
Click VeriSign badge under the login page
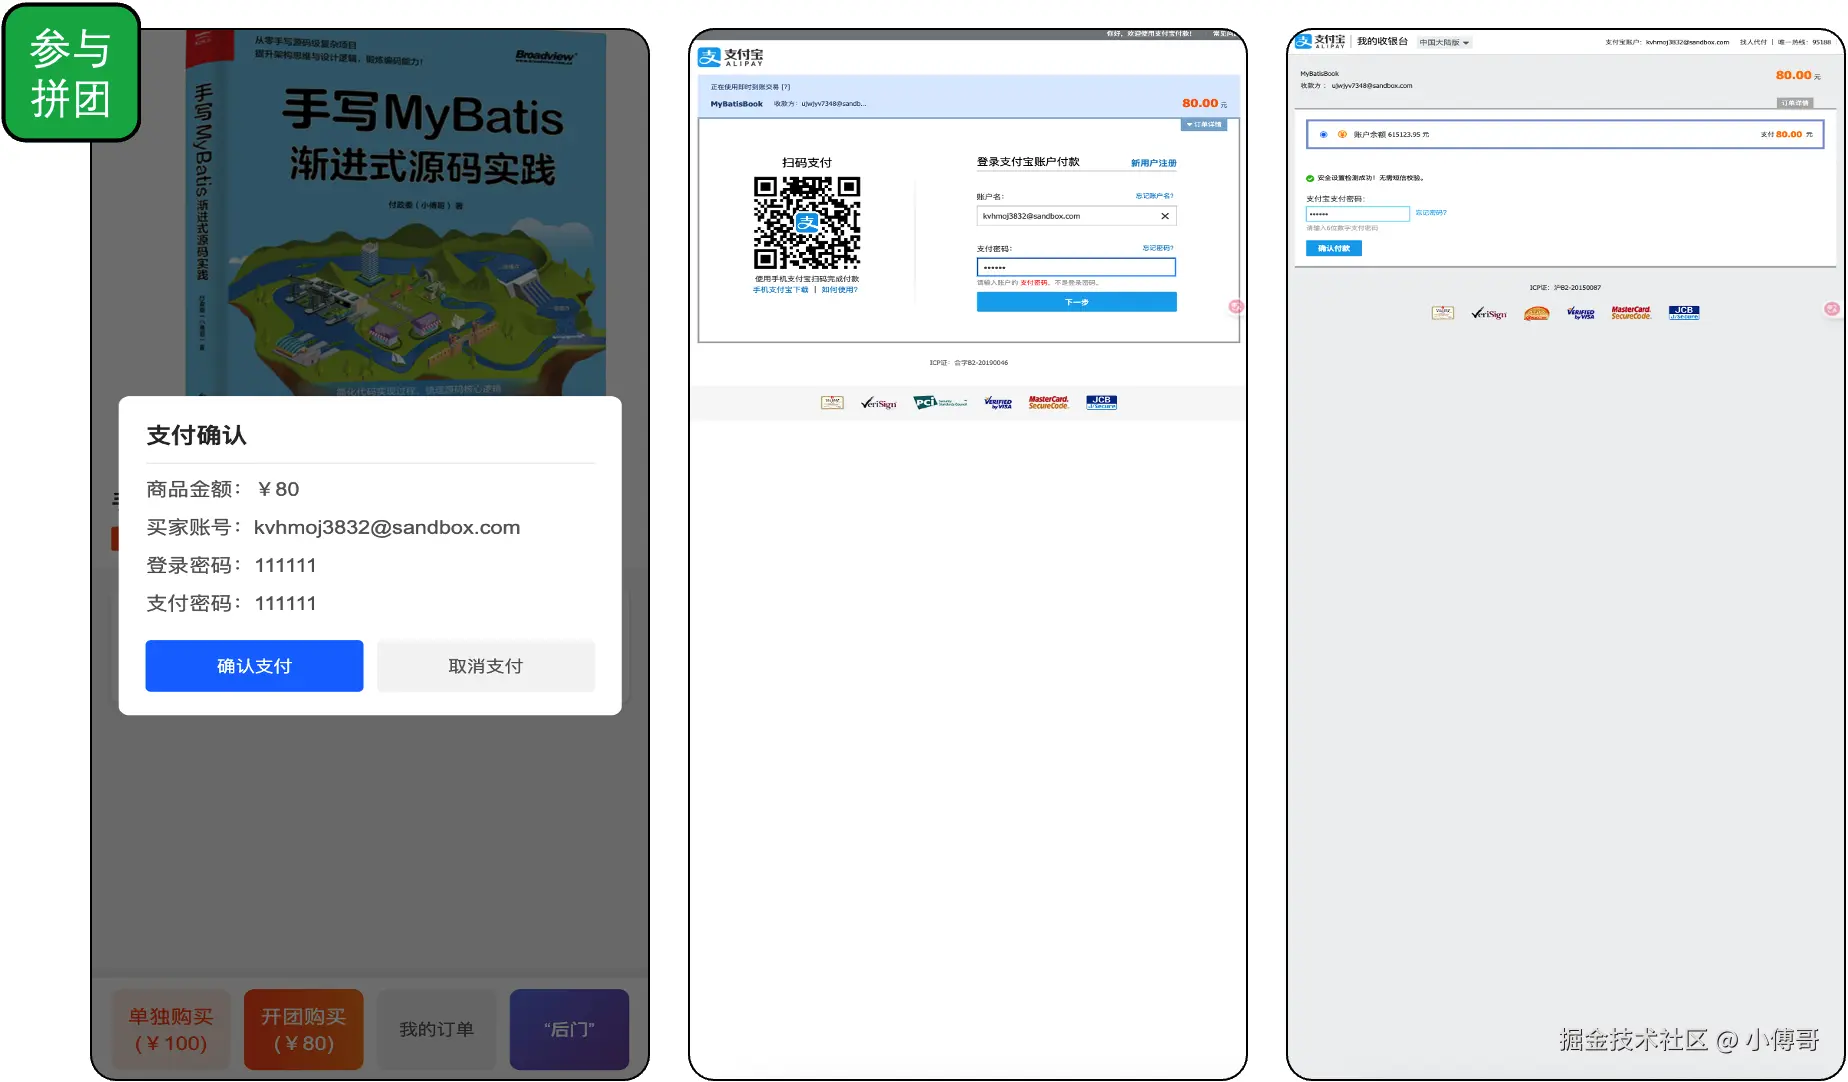[x=879, y=403]
